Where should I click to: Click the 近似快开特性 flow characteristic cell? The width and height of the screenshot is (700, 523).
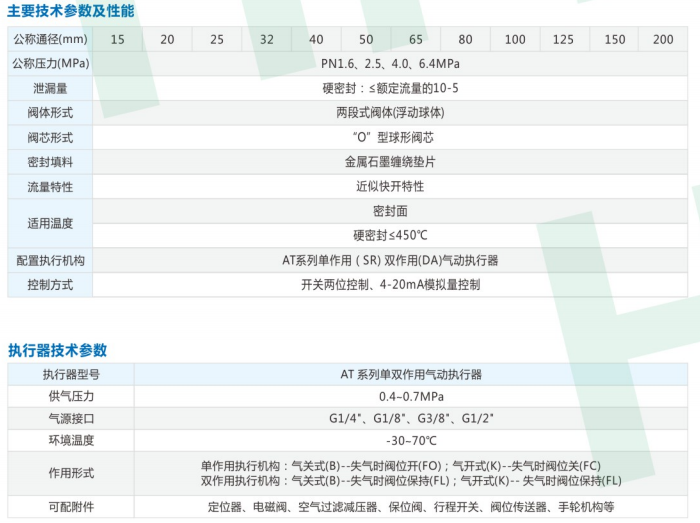click(x=390, y=186)
